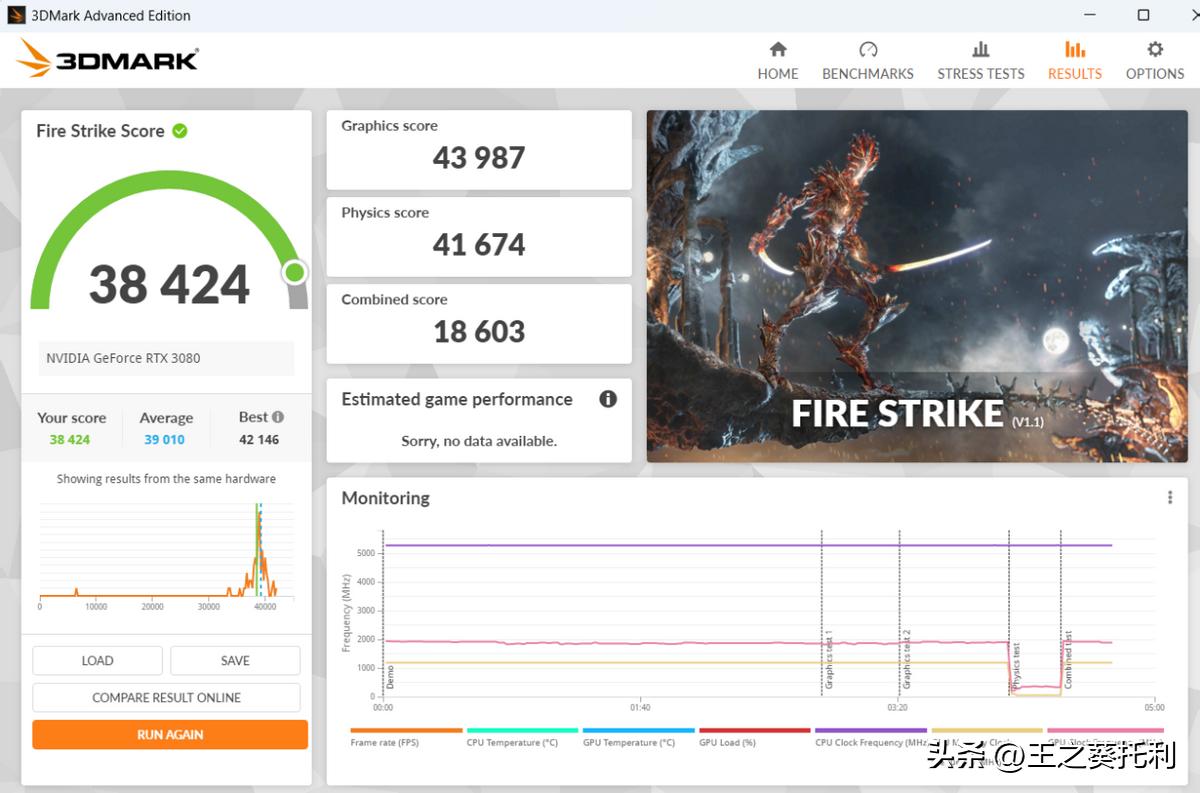Toggle GPU Load (%) series in legend
Image resolution: width=1200 pixels, height=793 pixels.
click(x=727, y=742)
